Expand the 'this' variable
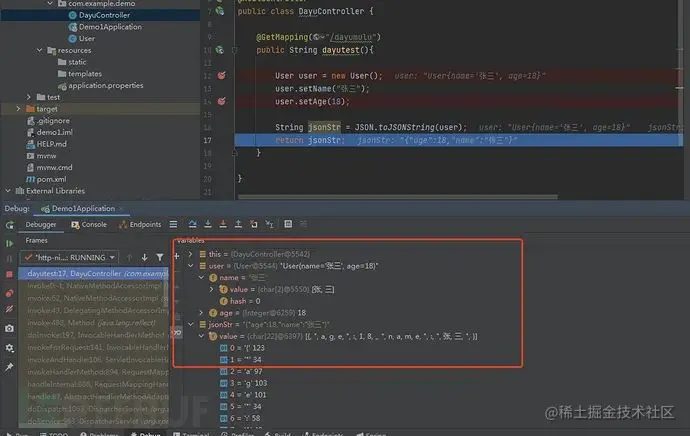 [191, 254]
